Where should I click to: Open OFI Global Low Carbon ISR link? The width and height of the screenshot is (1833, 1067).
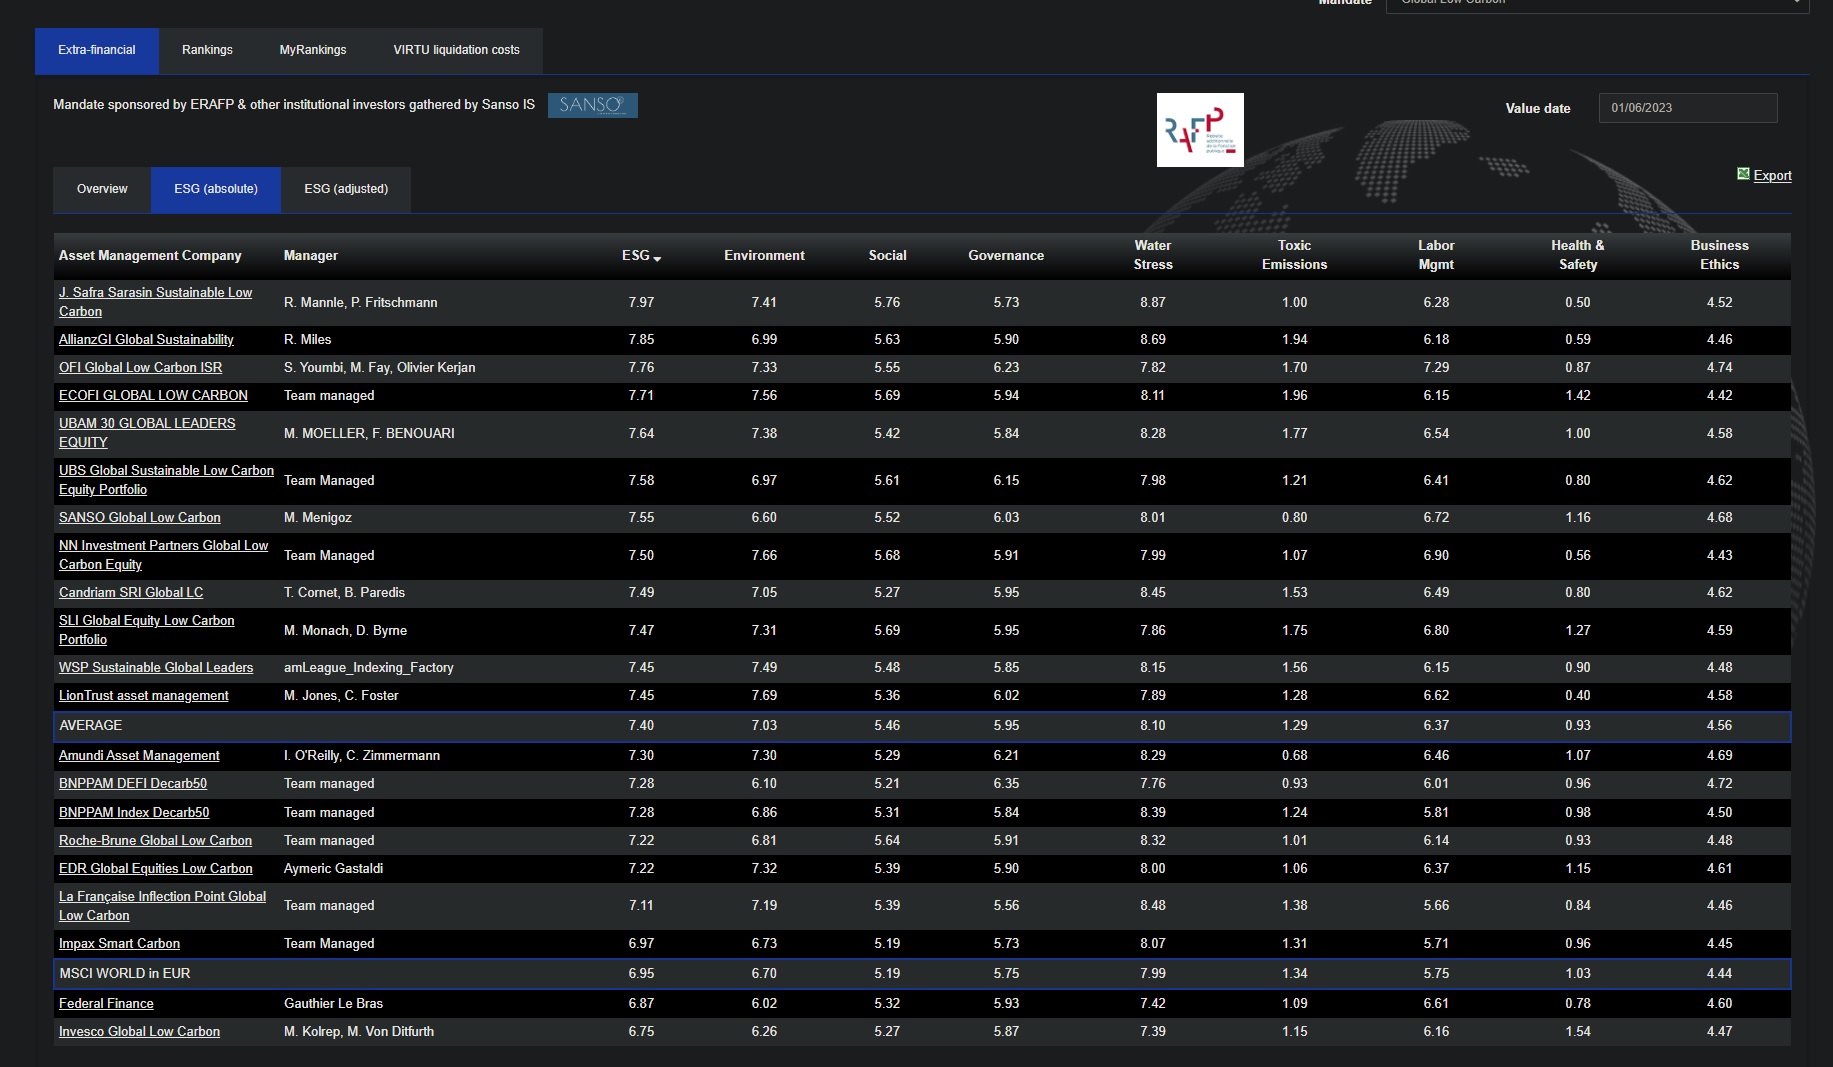click(140, 368)
